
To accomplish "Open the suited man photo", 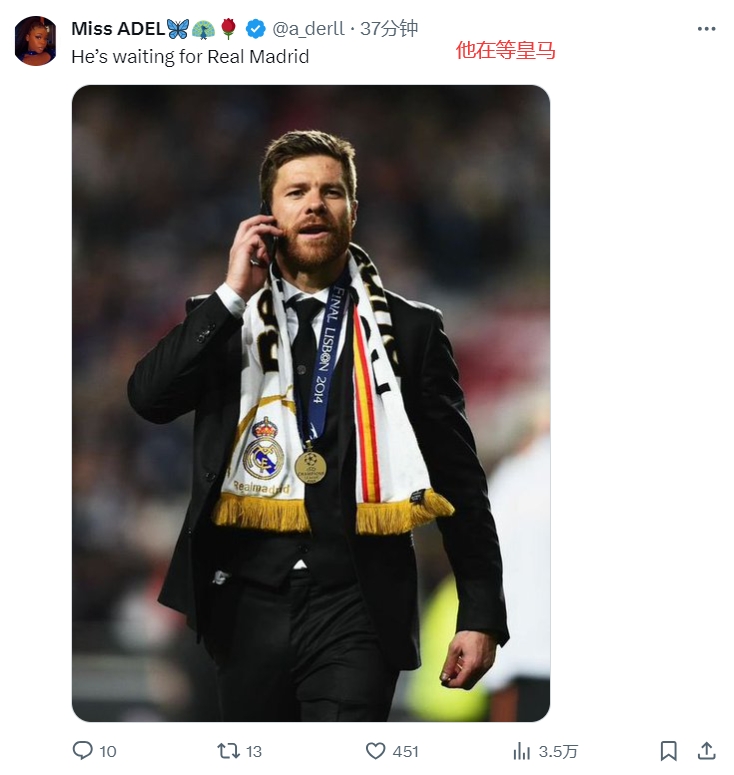I will (310, 403).
